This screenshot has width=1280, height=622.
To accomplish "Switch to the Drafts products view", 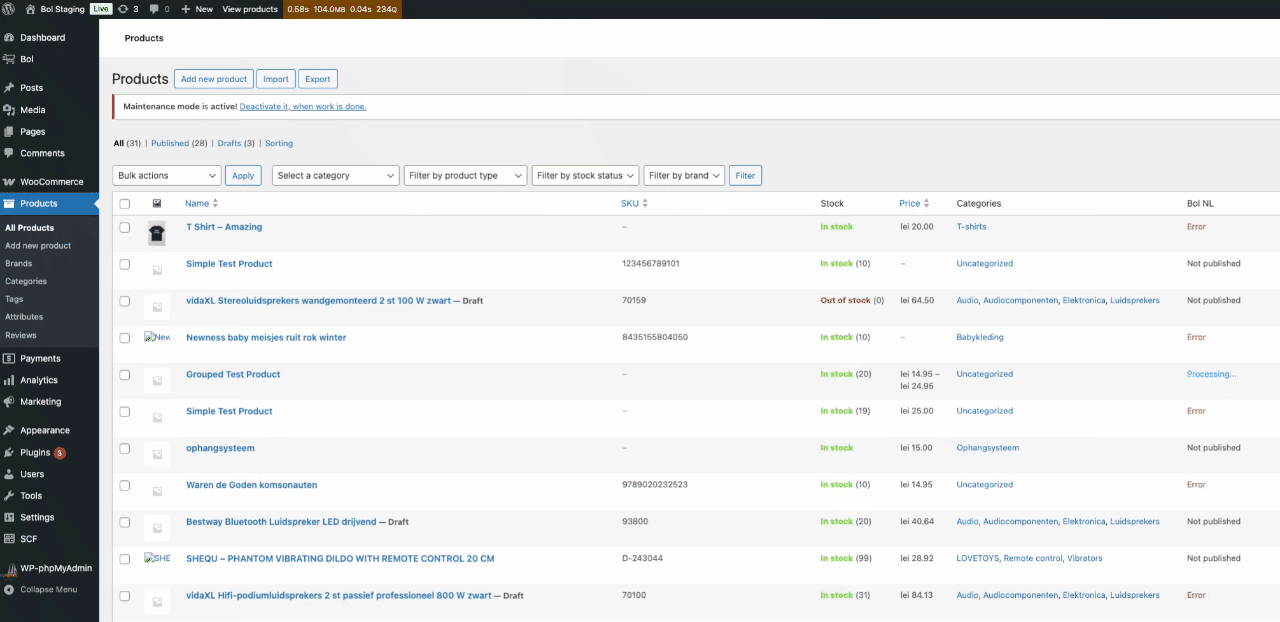I will [x=229, y=144].
